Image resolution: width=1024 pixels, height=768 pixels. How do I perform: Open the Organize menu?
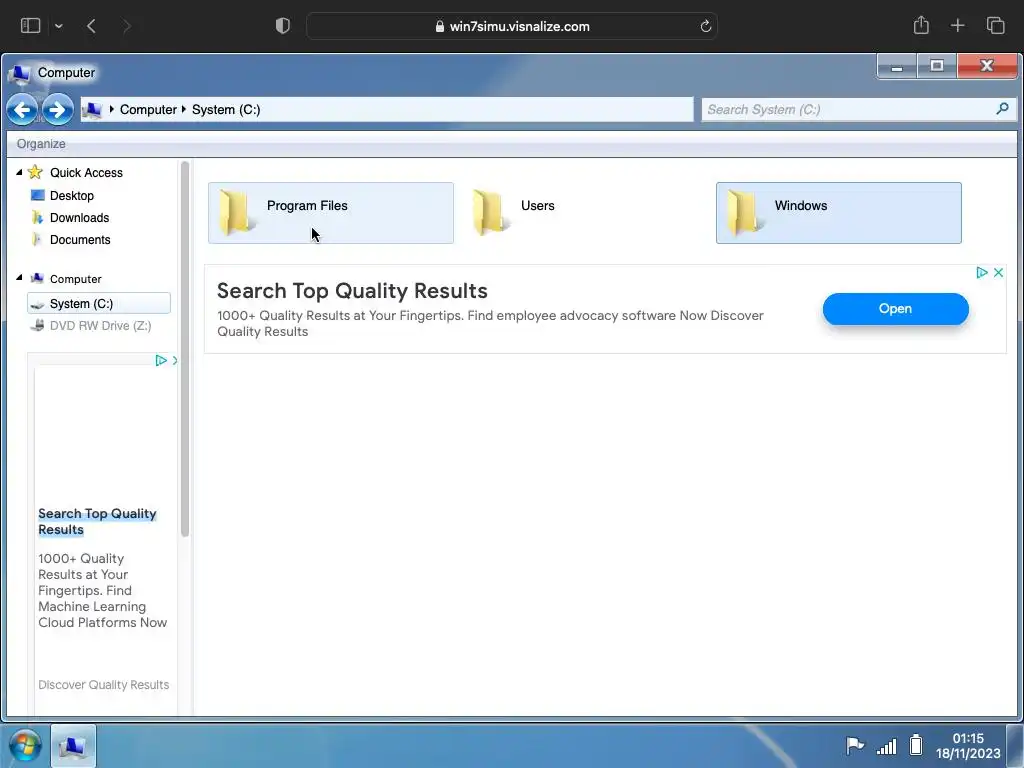click(x=41, y=144)
